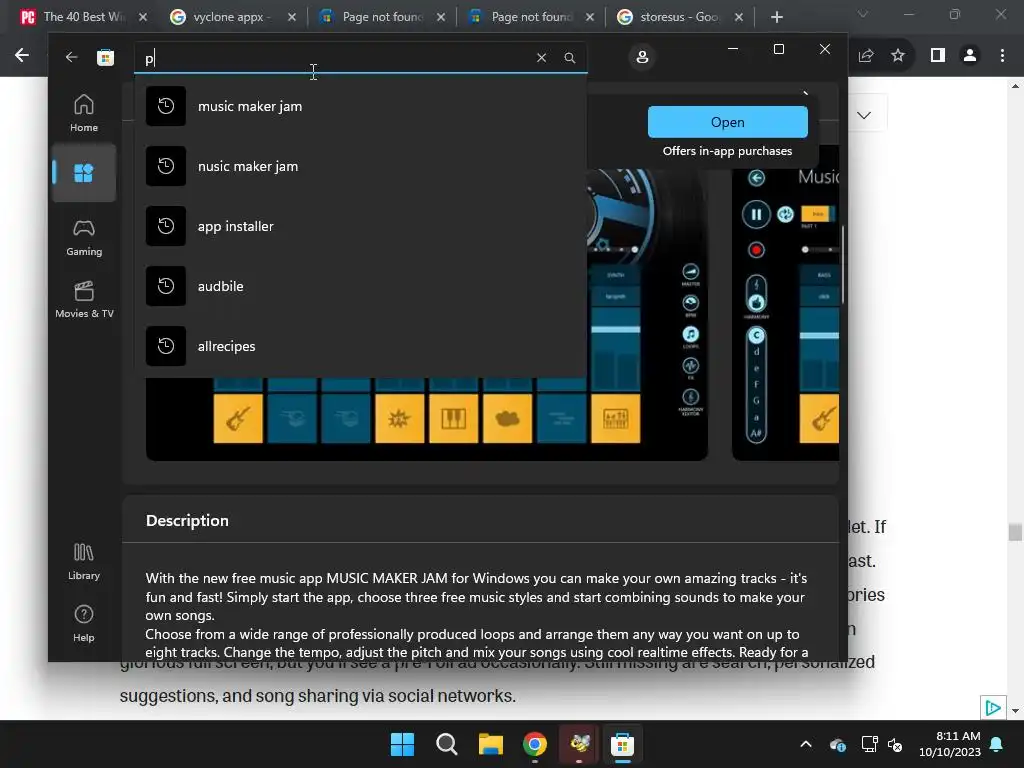The width and height of the screenshot is (1024, 768).
Task: Click the ad choices icon on the page
Action: click(x=993, y=708)
